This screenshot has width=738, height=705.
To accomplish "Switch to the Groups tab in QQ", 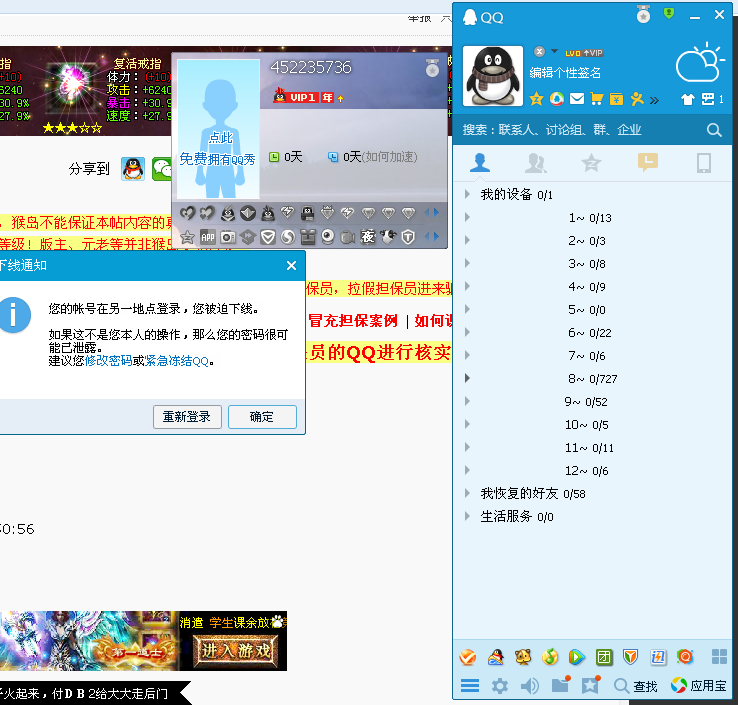I will [x=536, y=163].
